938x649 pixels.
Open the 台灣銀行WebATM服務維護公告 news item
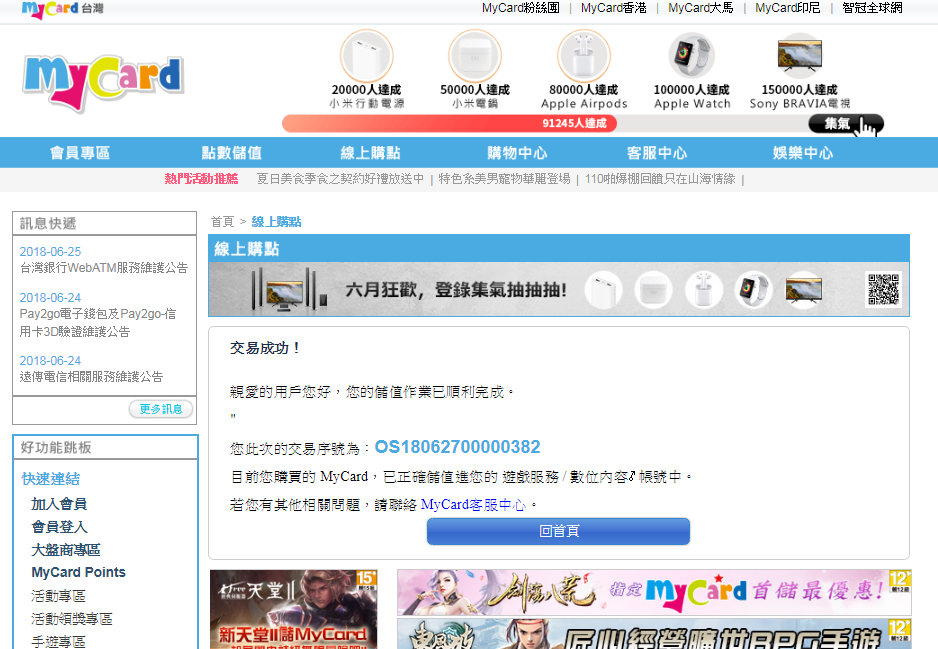(x=104, y=268)
